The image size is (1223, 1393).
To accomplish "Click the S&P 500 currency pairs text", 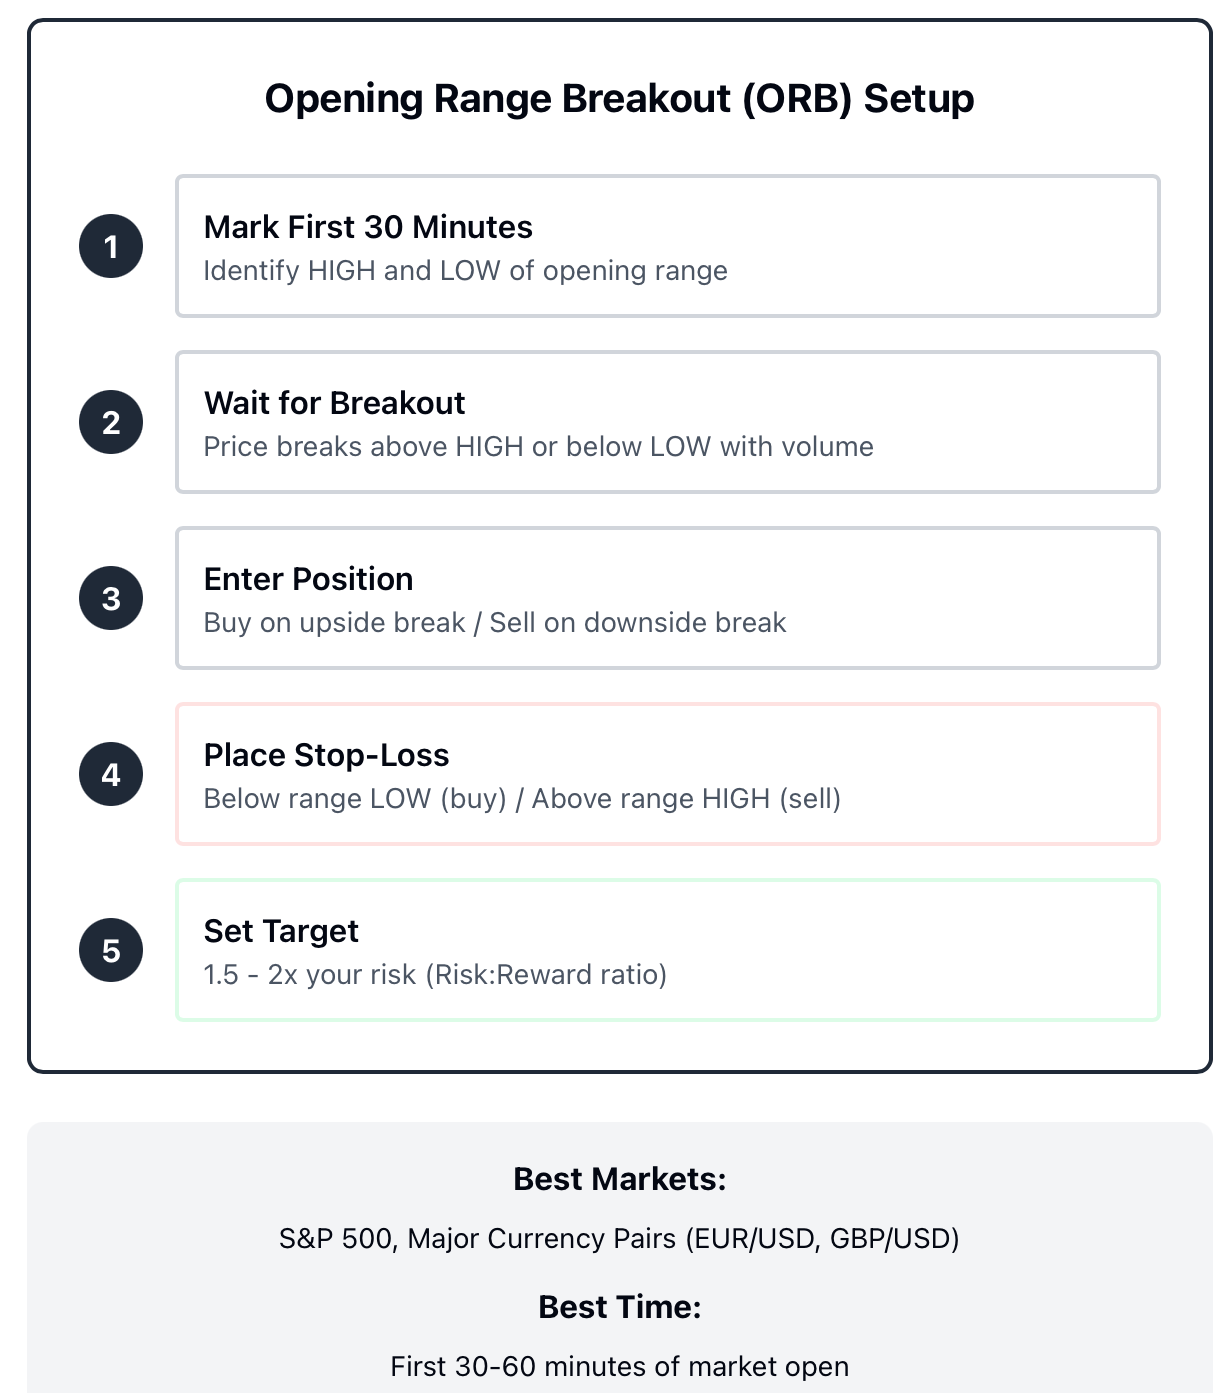I will coord(619,1239).
